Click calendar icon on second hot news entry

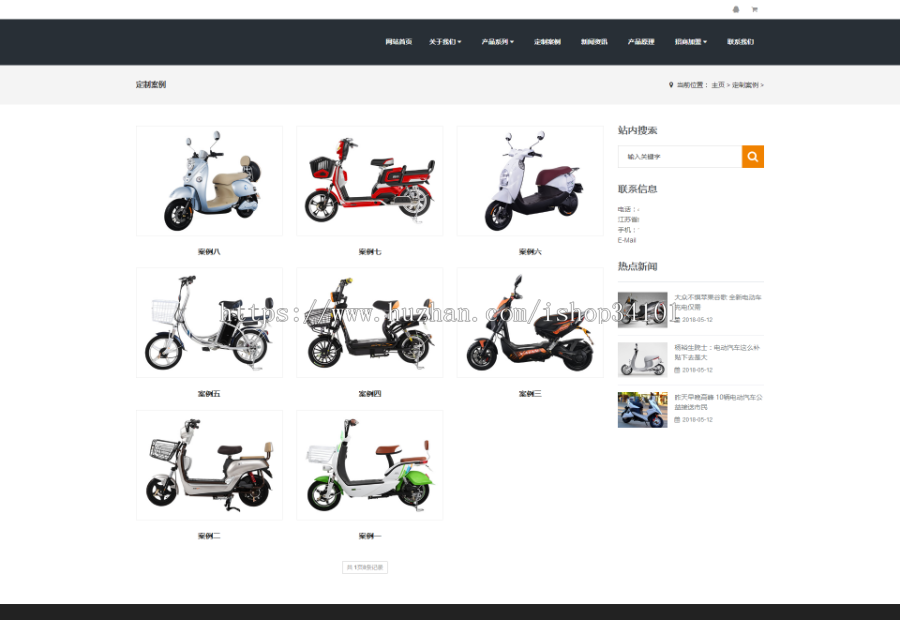(x=675, y=370)
